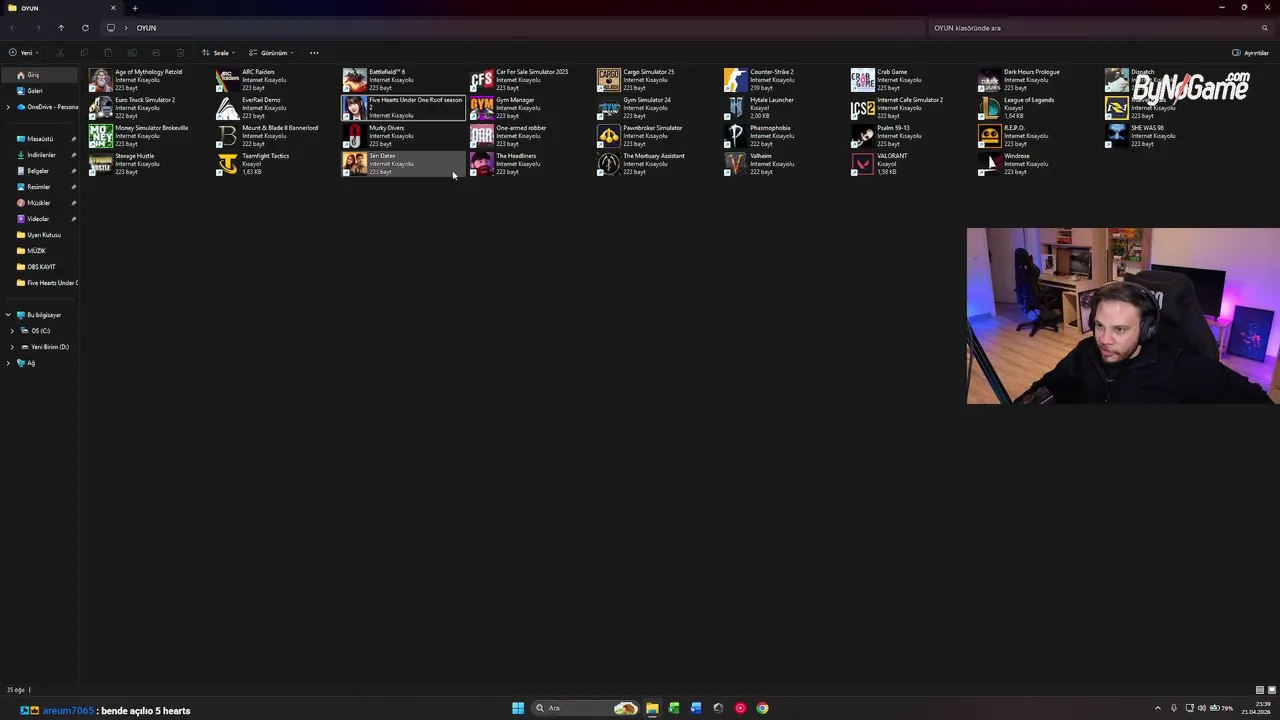Image resolution: width=1280 pixels, height=720 pixels.
Task: Open the ARC Raiders shortcut icon
Action: coord(228,80)
